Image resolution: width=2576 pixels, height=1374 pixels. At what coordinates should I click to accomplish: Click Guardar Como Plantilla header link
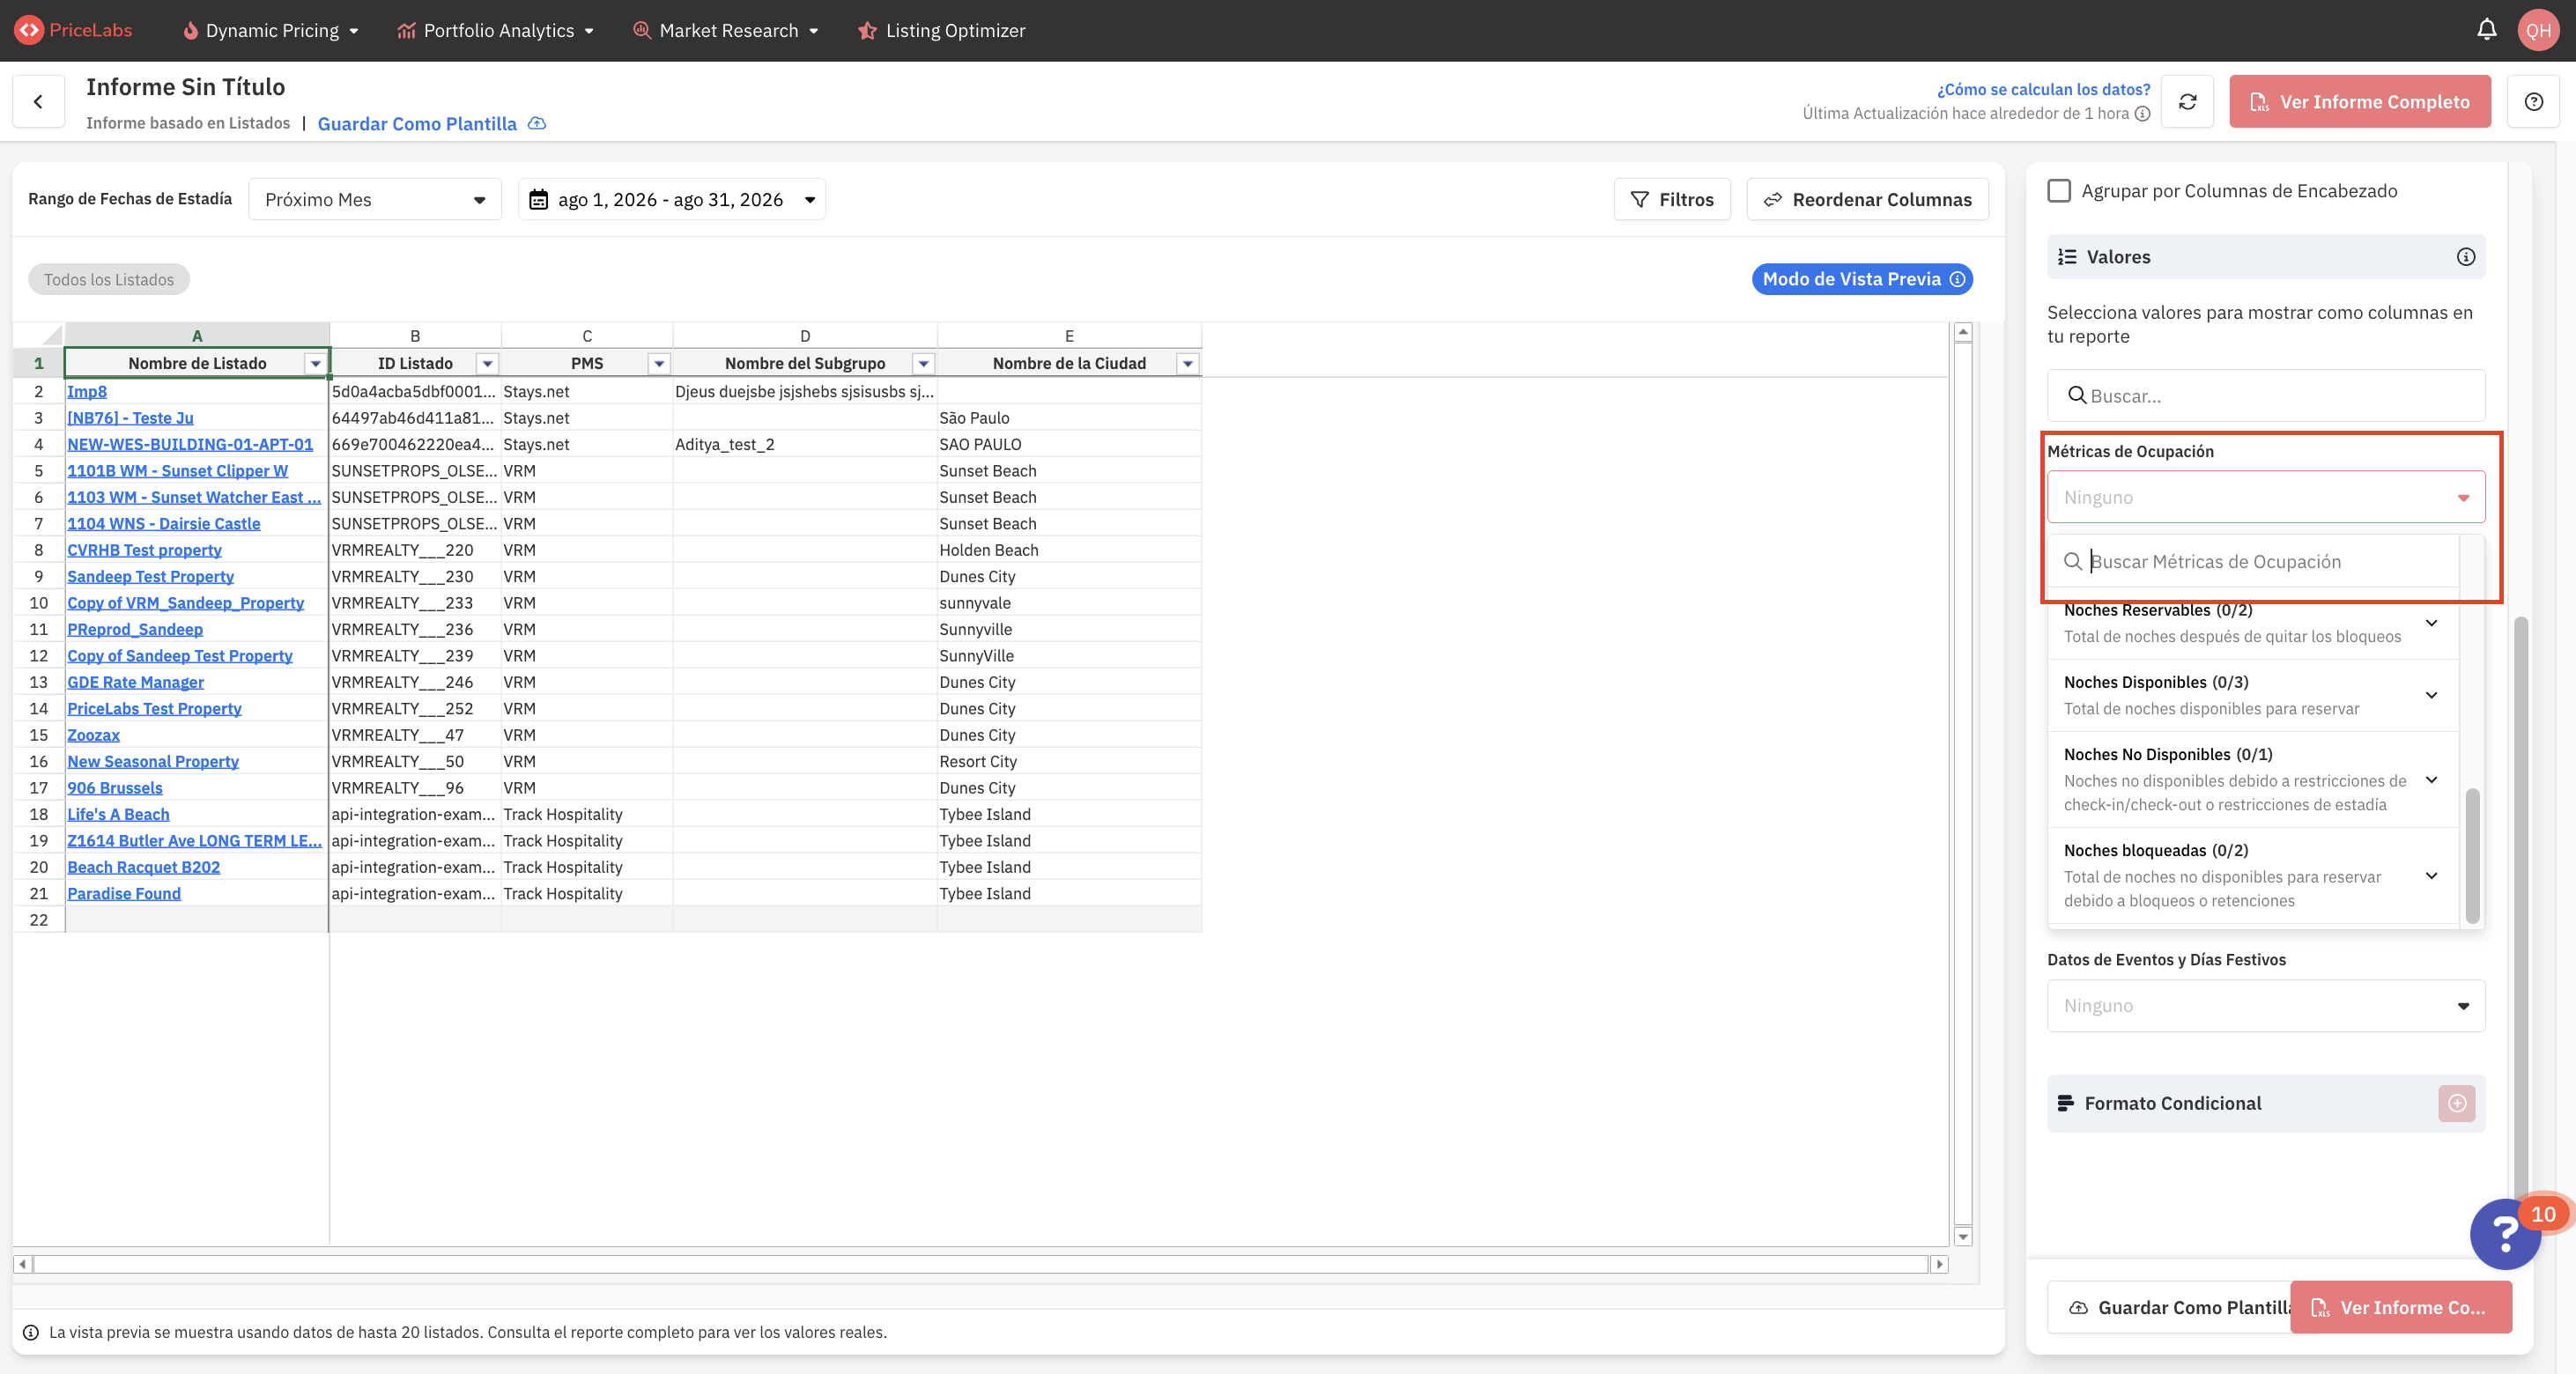(x=417, y=123)
